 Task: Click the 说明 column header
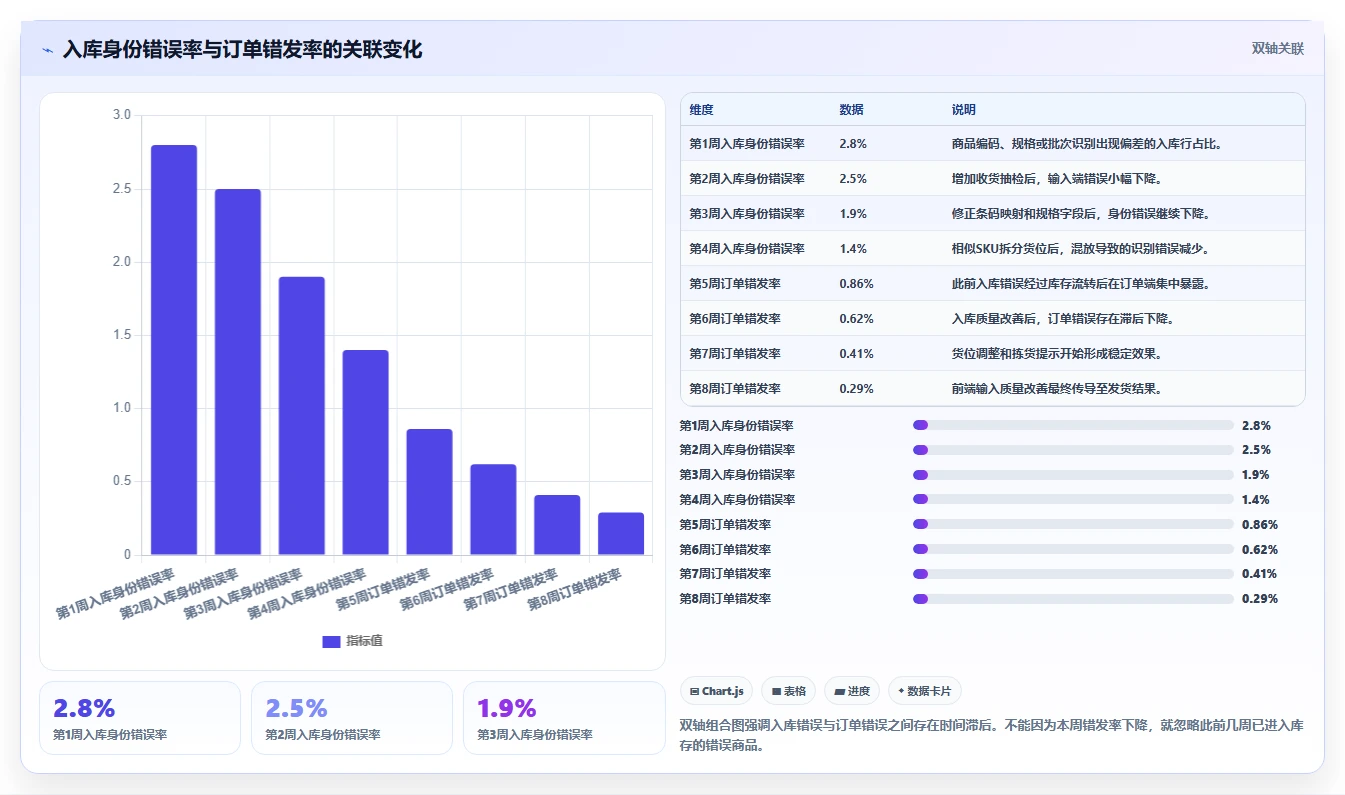(964, 109)
